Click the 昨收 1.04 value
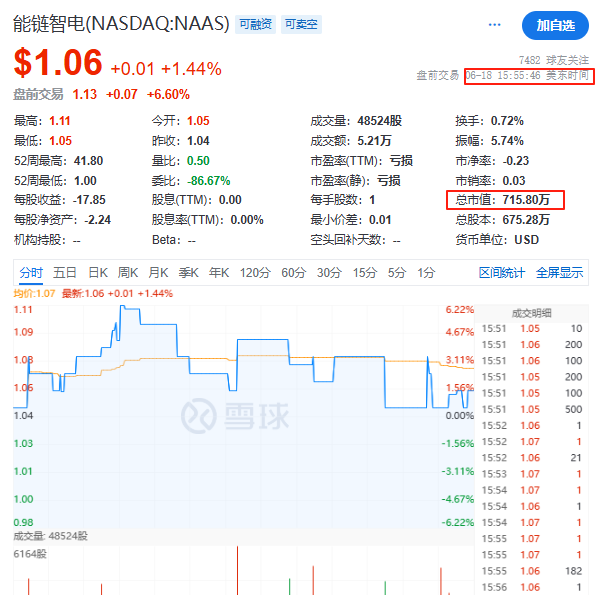 (198, 140)
